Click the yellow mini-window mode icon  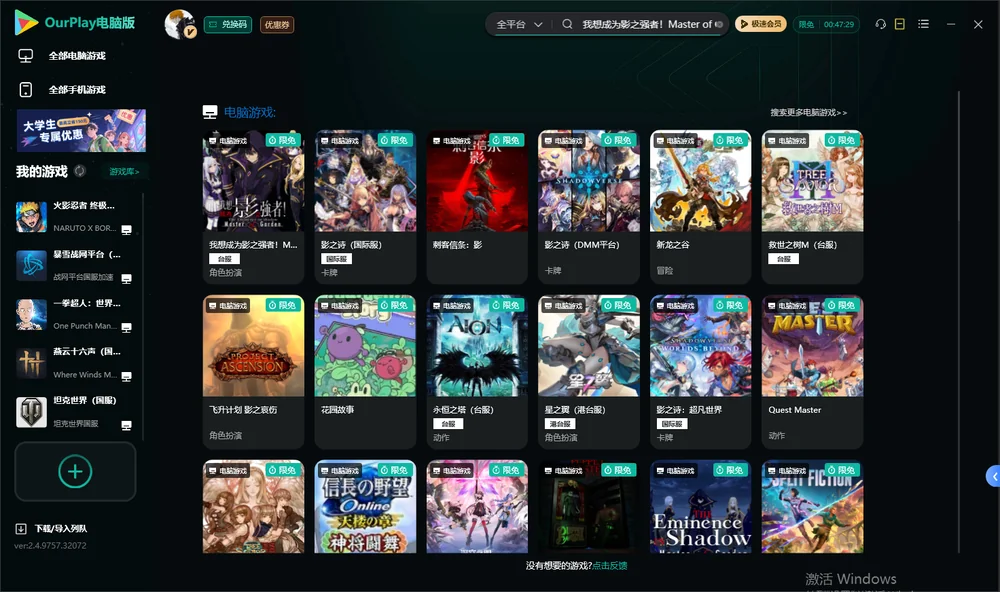[x=899, y=24]
